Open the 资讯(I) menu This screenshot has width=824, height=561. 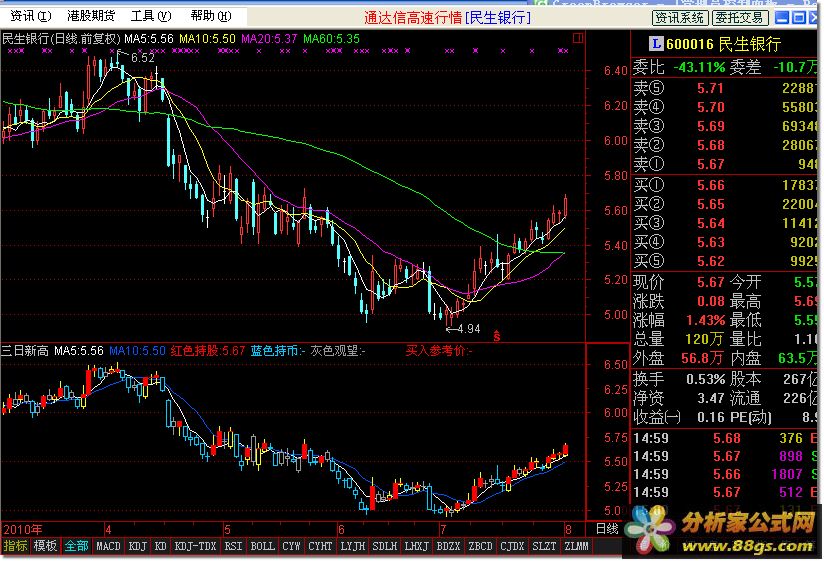[30, 16]
